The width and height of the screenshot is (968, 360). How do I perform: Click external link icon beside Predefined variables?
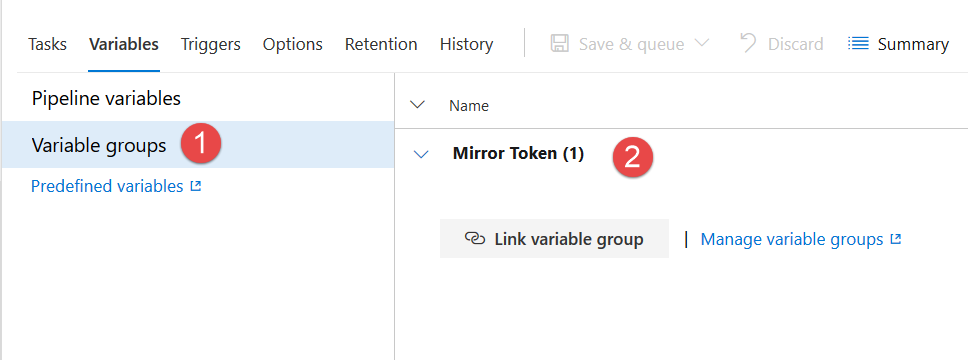pos(196,186)
